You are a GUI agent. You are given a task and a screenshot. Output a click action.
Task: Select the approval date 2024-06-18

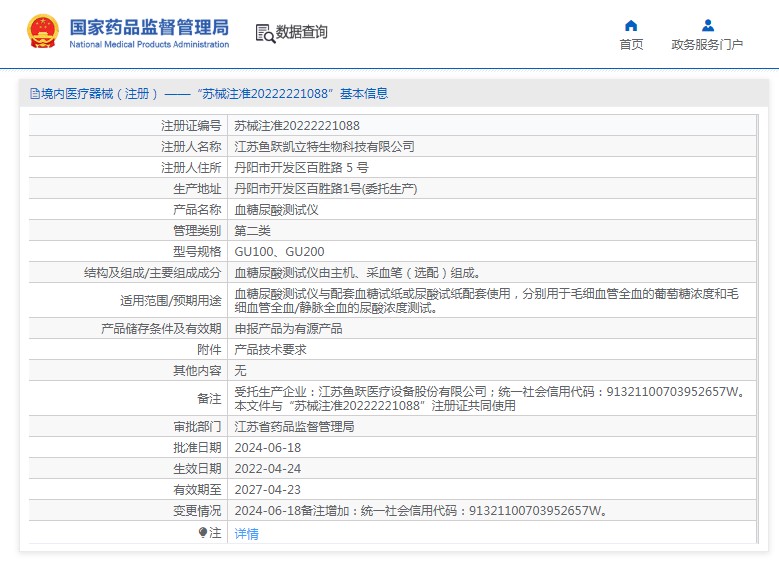coord(267,448)
